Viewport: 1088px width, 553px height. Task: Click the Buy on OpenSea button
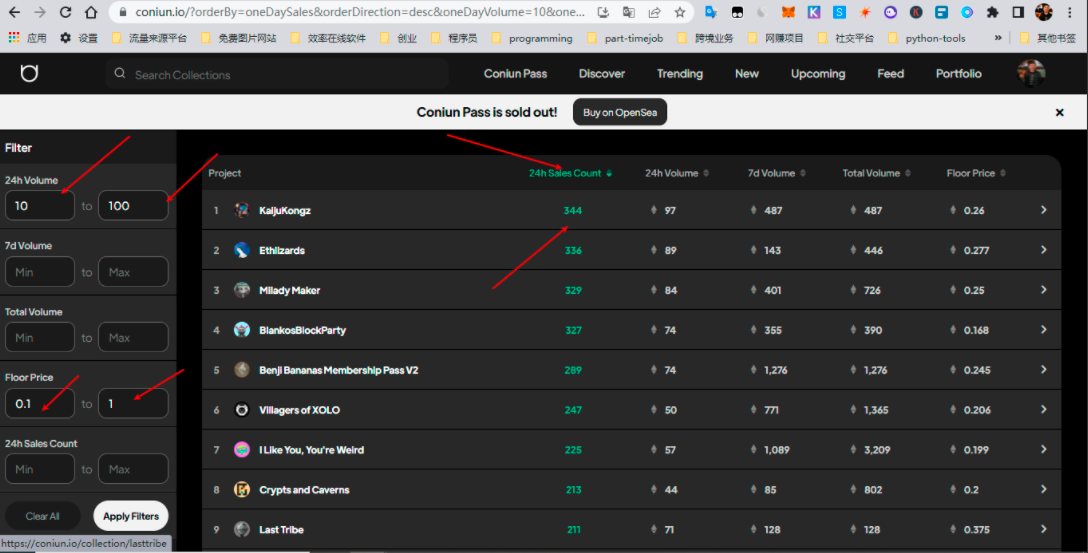pos(620,113)
